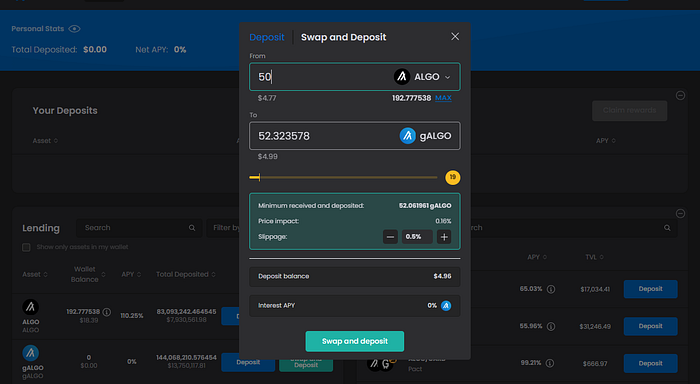This screenshot has width=700, height=384.
Task: Open the ALGO token selector dropdown
Action: tap(422, 77)
